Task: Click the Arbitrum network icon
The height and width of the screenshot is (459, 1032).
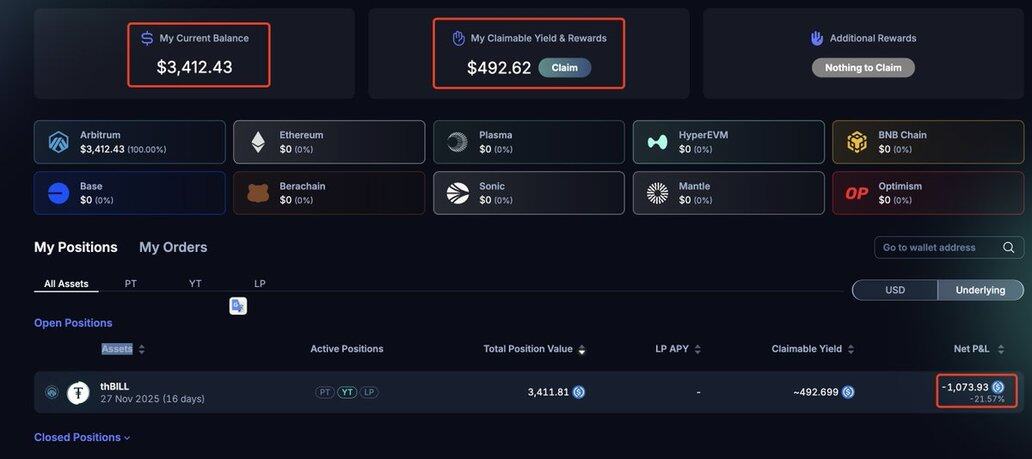Action: tap(59, 142)
